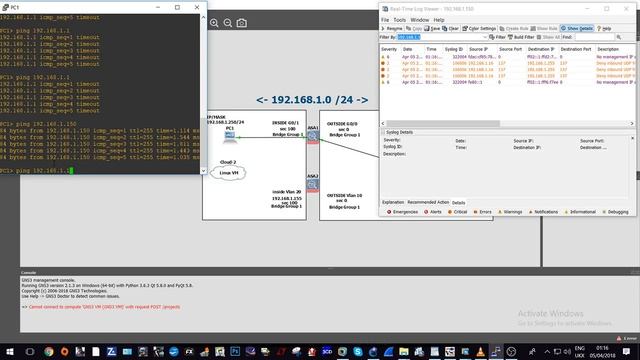640x360 pixels.
Task: Click the 1 error warning indicator in GNS3
Action: [x=626, y=338]
